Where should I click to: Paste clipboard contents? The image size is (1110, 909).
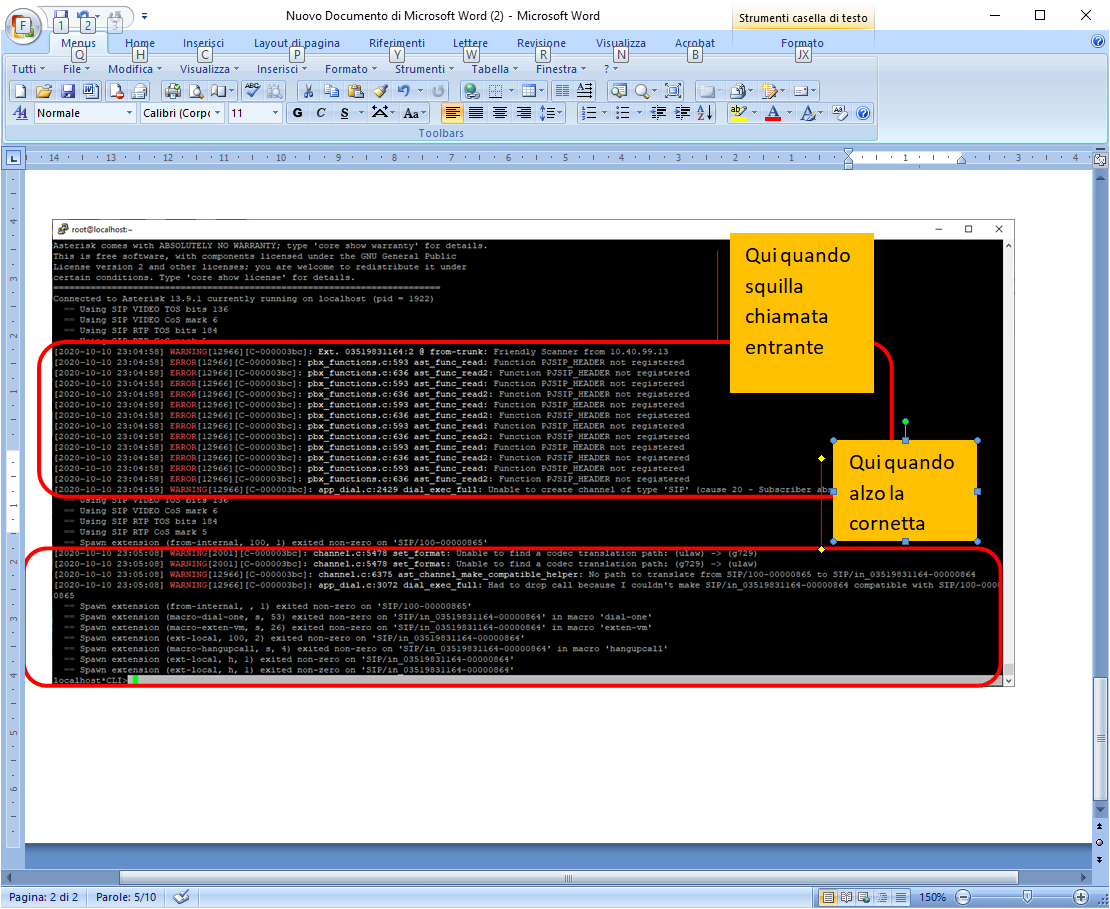pyautogui.click(x=355, y=91)
